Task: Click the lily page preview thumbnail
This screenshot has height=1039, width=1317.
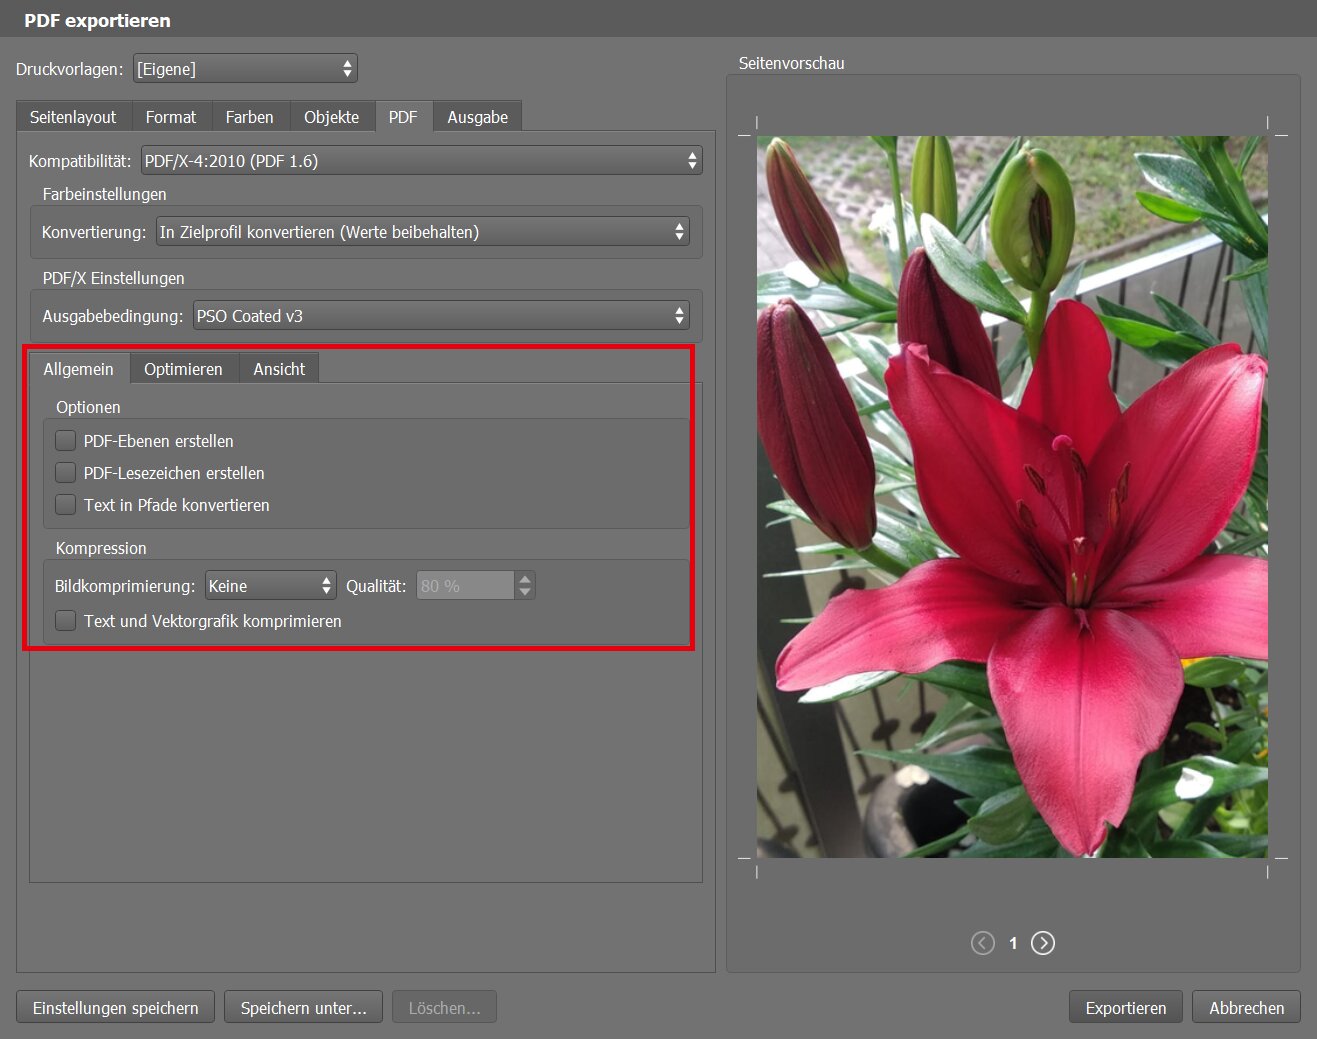Action: 1012,497
